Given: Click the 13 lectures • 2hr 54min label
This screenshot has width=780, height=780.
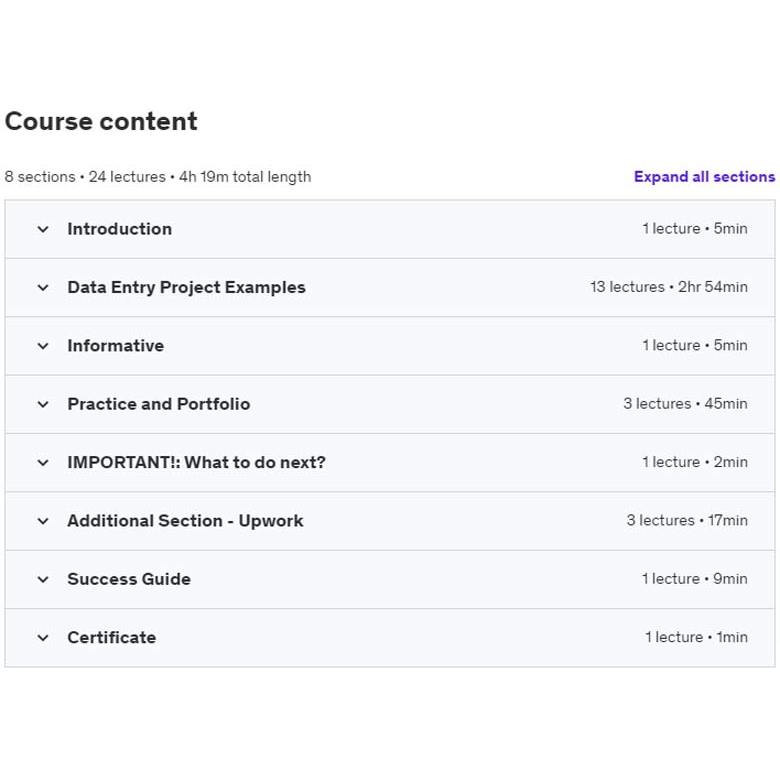Looking at the screenshot, I should 668,288.
